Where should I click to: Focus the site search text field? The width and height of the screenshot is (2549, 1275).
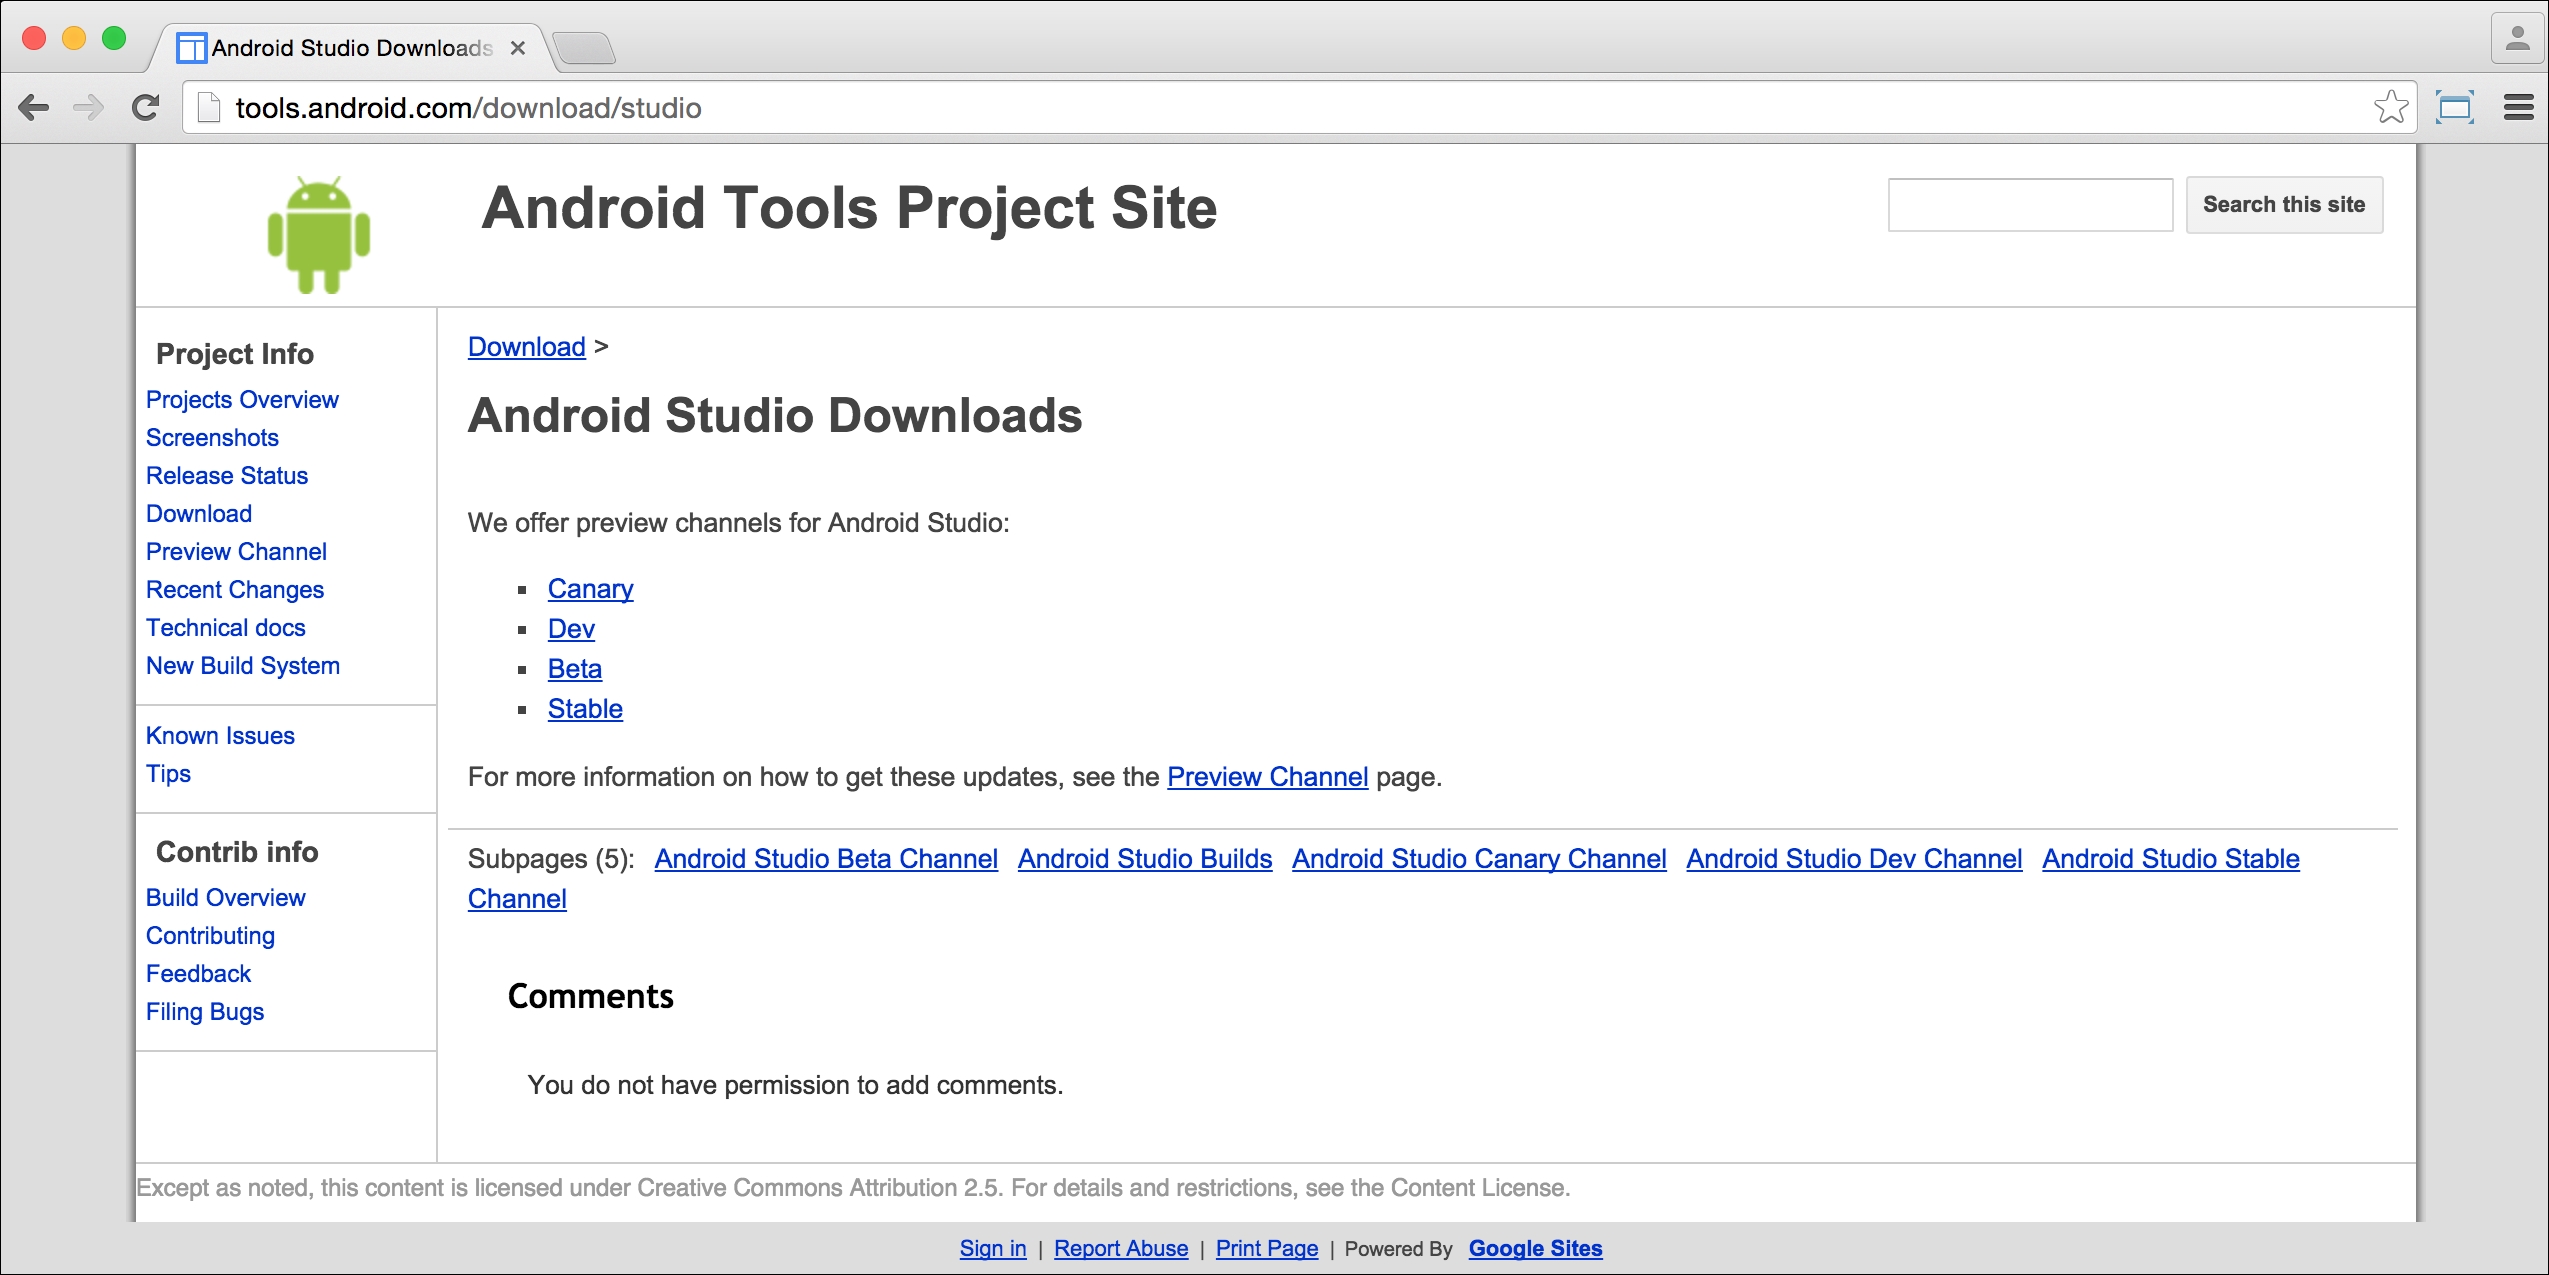(x=2029, y=205)
